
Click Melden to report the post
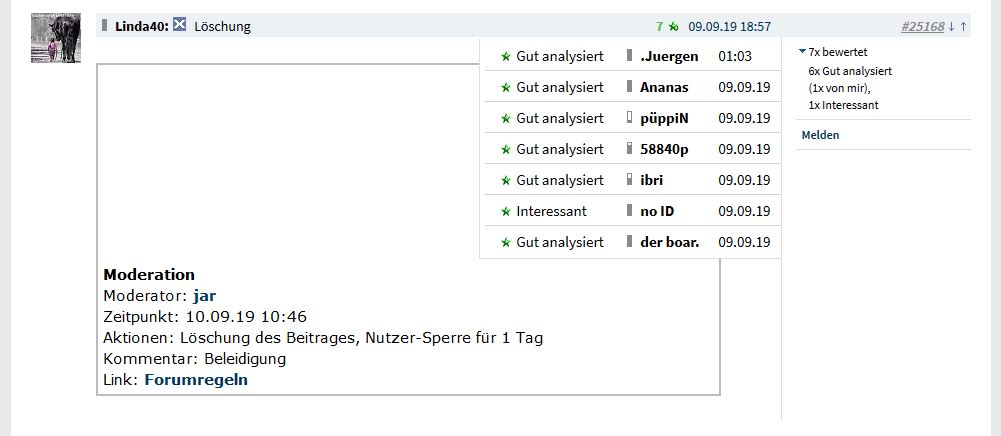pyautogui.click(x=820, y=135)
